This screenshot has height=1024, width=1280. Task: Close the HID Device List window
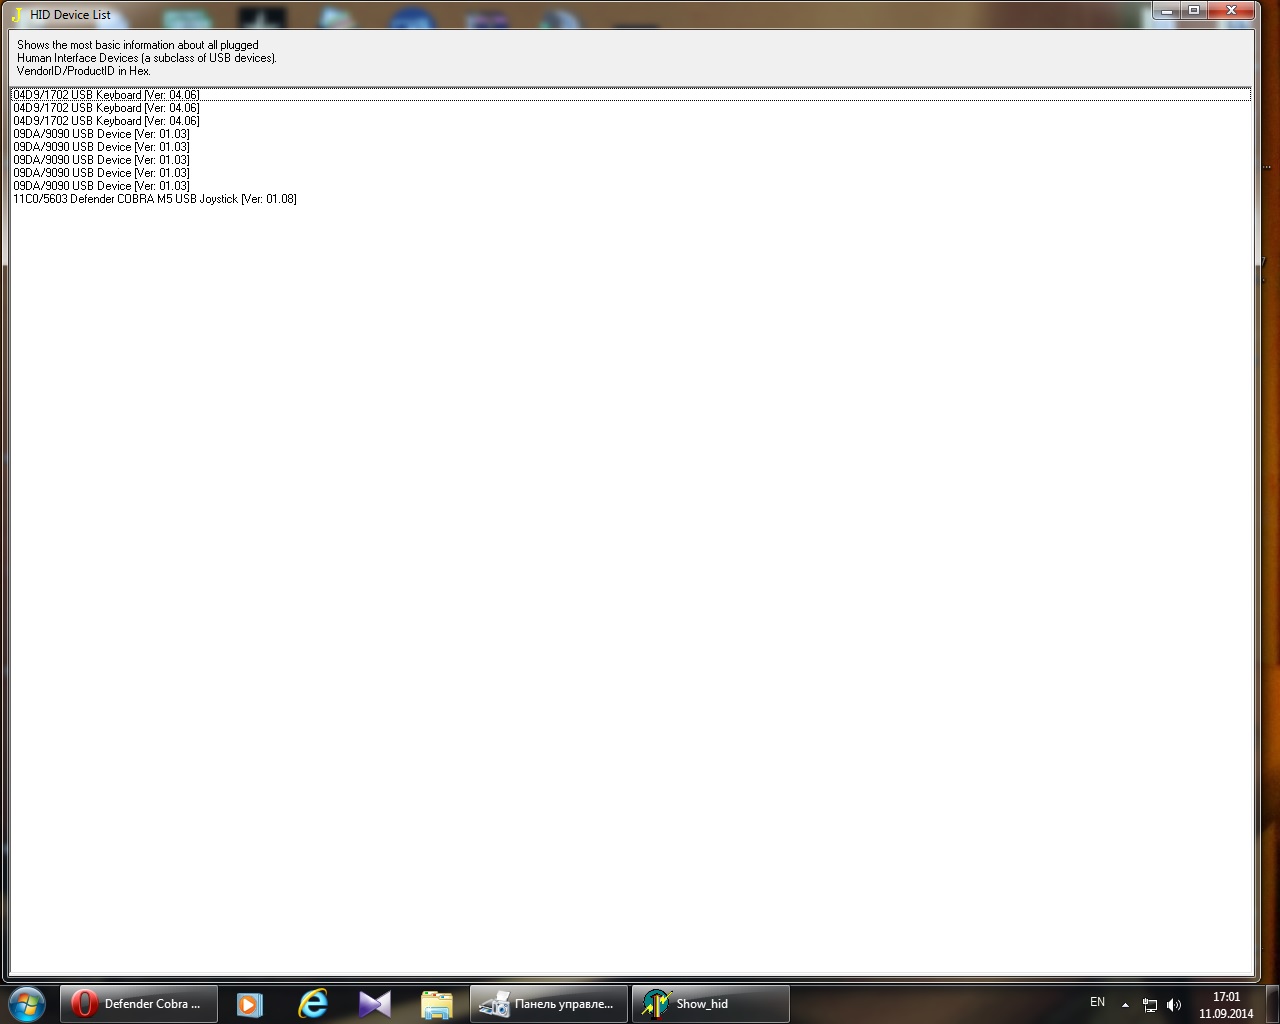pyautogui.click(x=1231, y=11)
